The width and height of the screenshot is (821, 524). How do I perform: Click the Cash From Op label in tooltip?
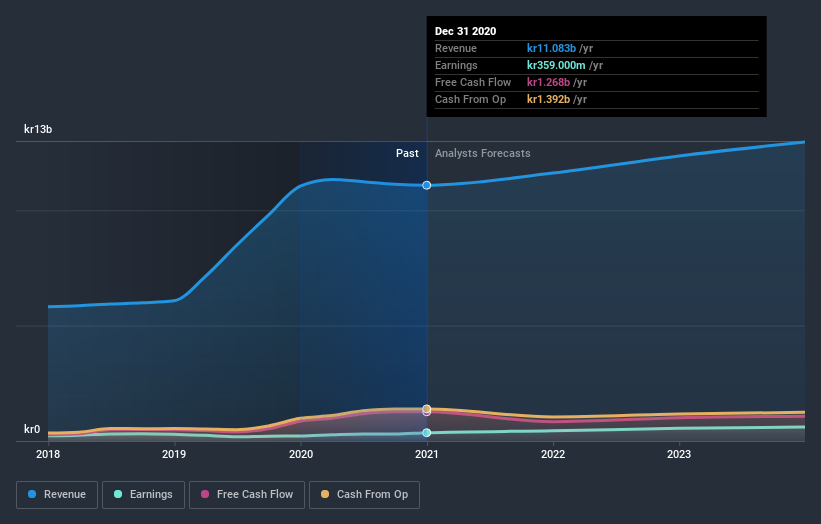point(471,99)
